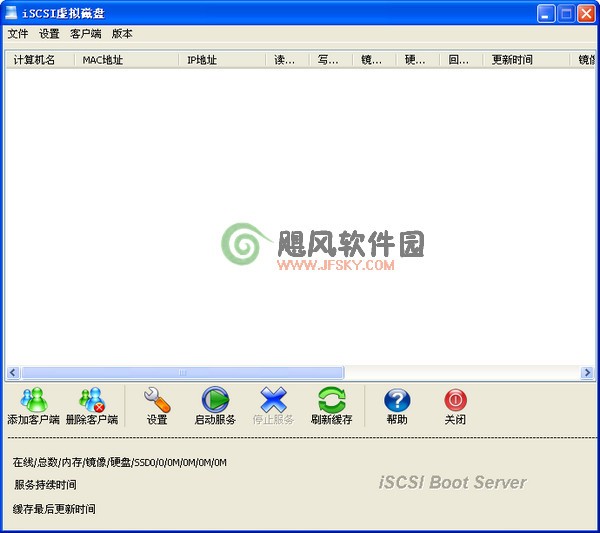The height and width of the screenshot is (533, 600).
Task: Close the window with red X
Action: (x=587, y=14)
